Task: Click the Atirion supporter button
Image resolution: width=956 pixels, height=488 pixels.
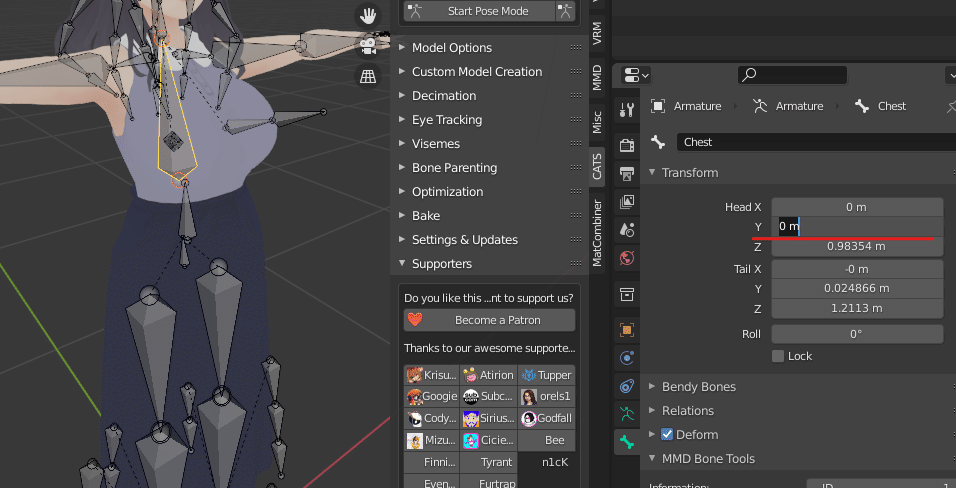Action: (x=489, y=375)
